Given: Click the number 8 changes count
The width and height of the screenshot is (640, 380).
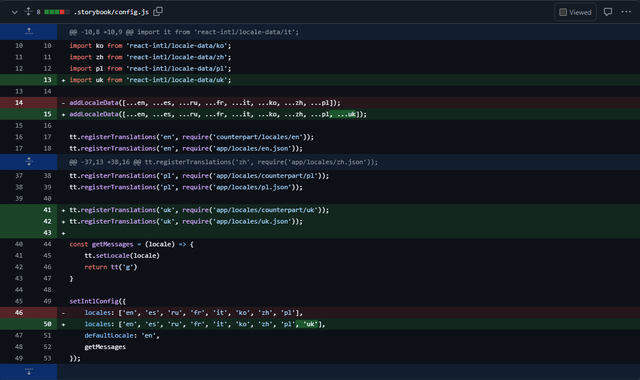Looking at the screenshot, I should click(x=38, y=12).
